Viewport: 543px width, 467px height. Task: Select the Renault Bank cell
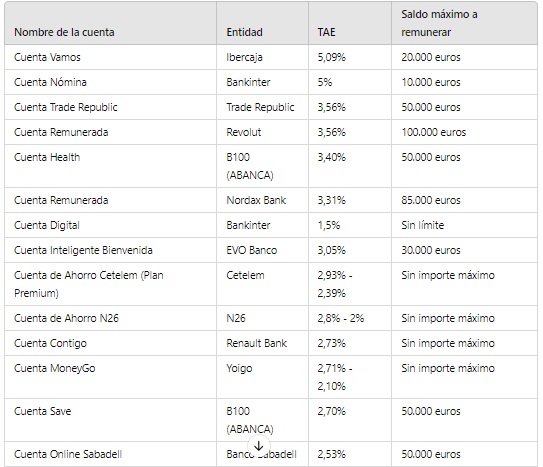pyautogui.click(x=256, y=343)
